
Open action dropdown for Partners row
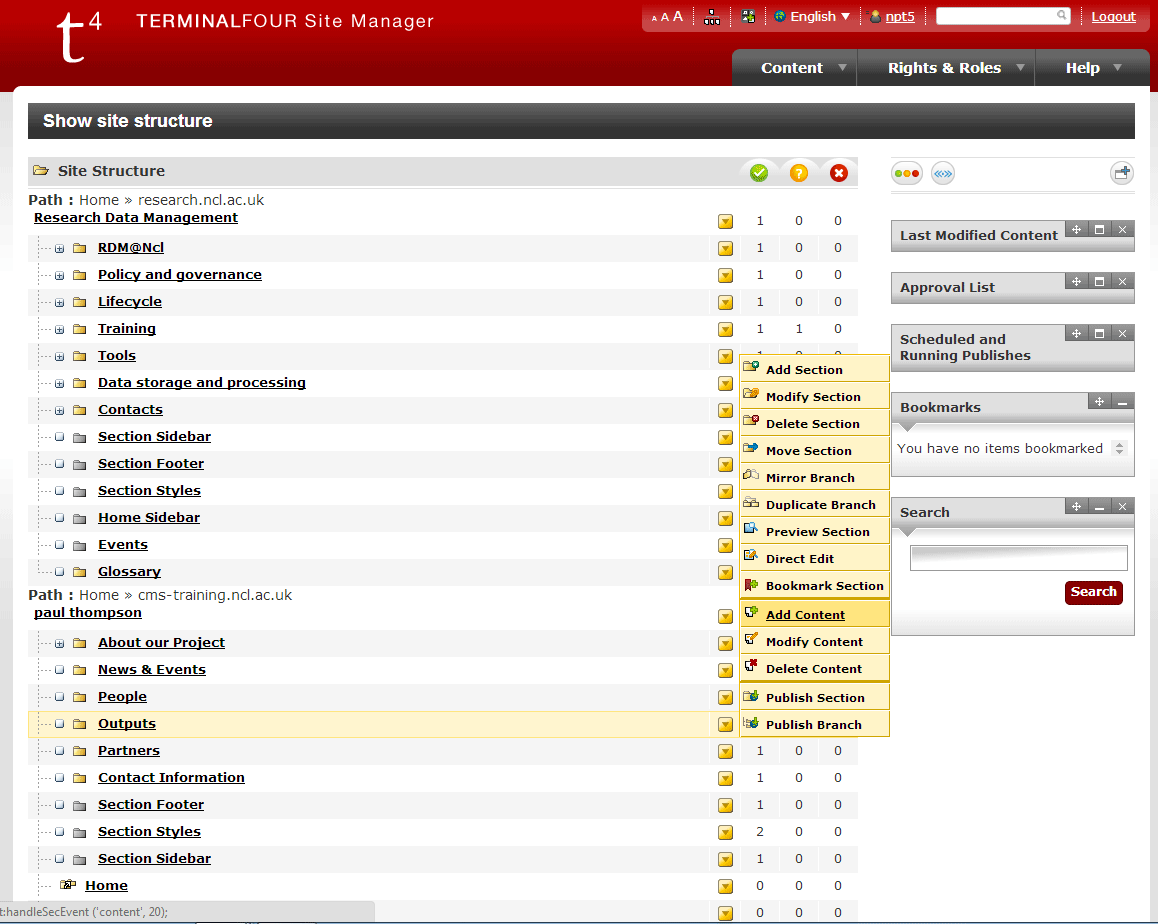(x=725, y=751)
